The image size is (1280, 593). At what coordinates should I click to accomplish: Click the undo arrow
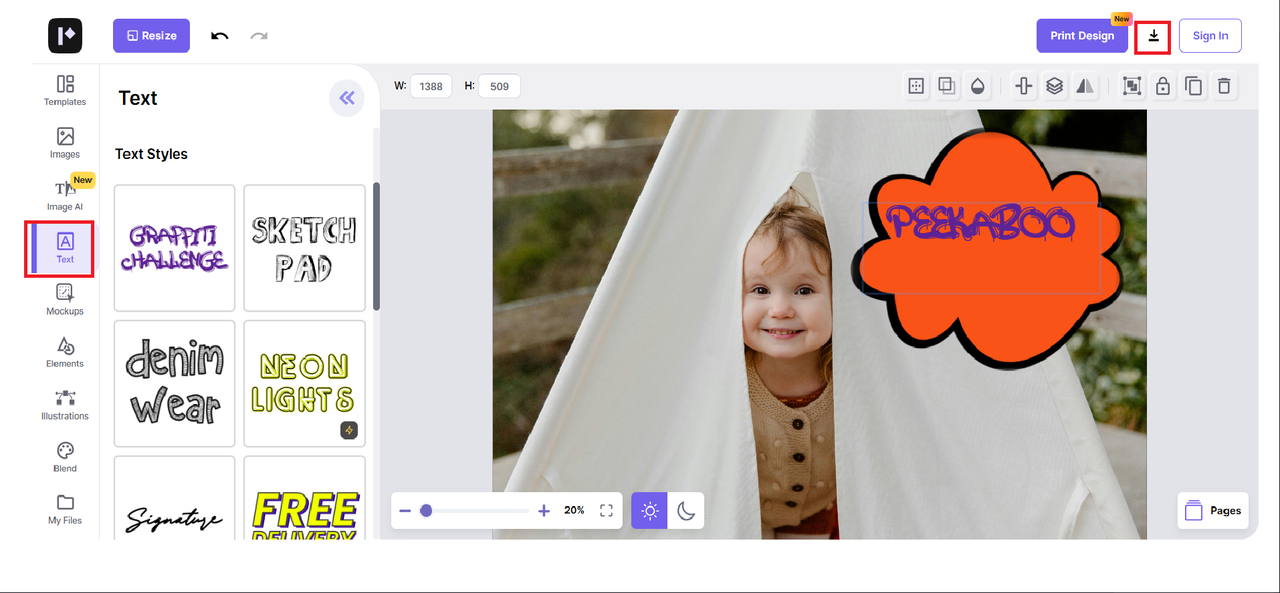220,36
